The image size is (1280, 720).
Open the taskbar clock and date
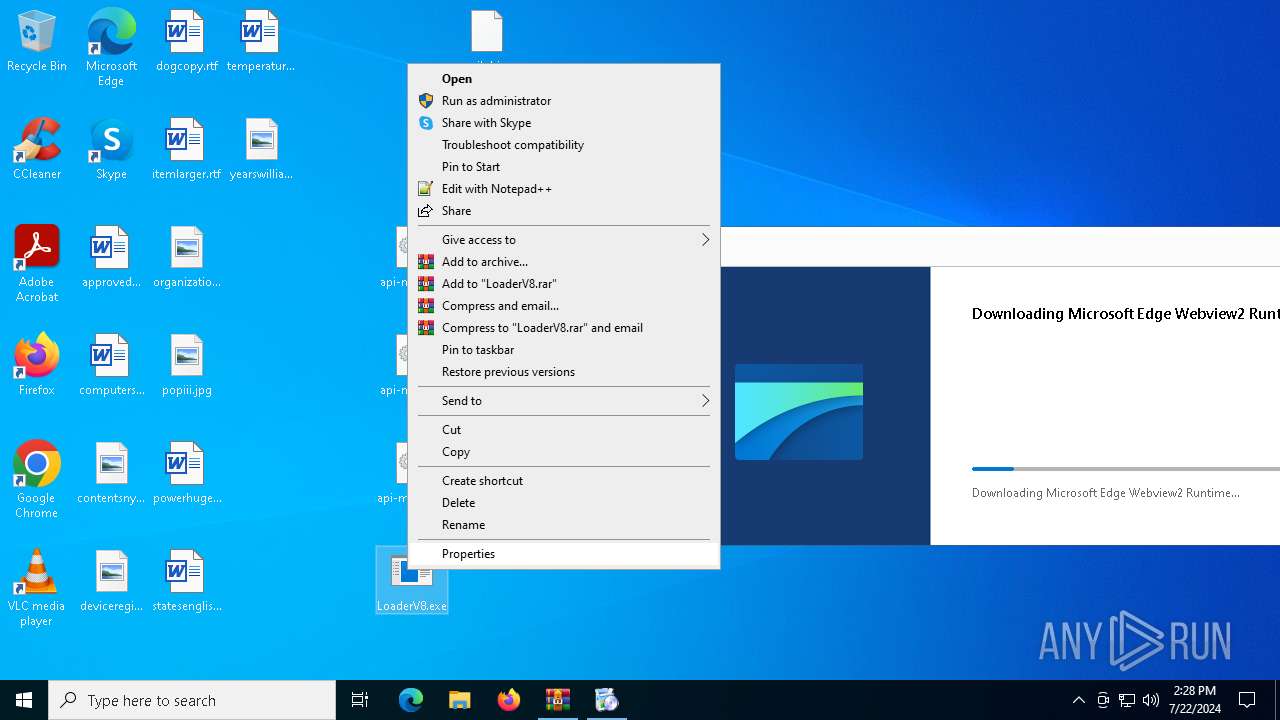[1195, 700]
